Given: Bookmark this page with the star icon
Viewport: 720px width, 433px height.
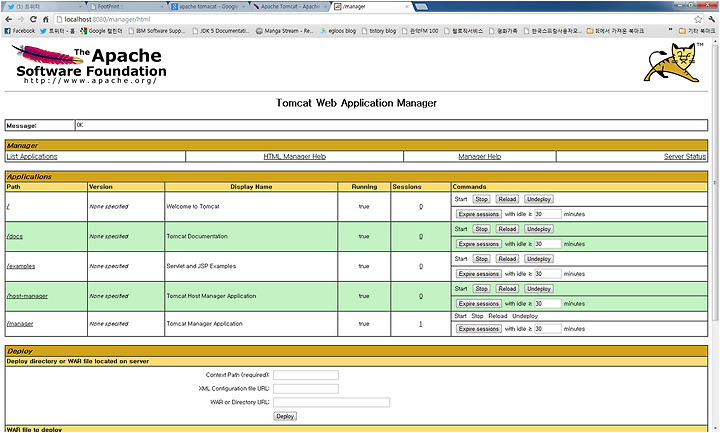Looking at the screenshot, I should (x=698, y=19).
